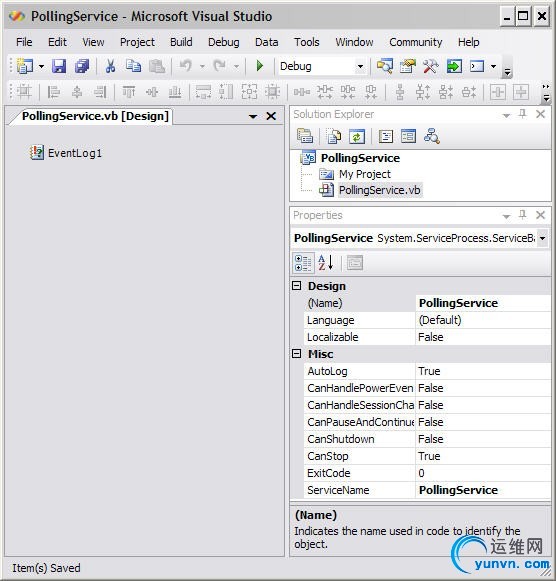Click the ExitCode property value 0

click(x=483, y=473)
